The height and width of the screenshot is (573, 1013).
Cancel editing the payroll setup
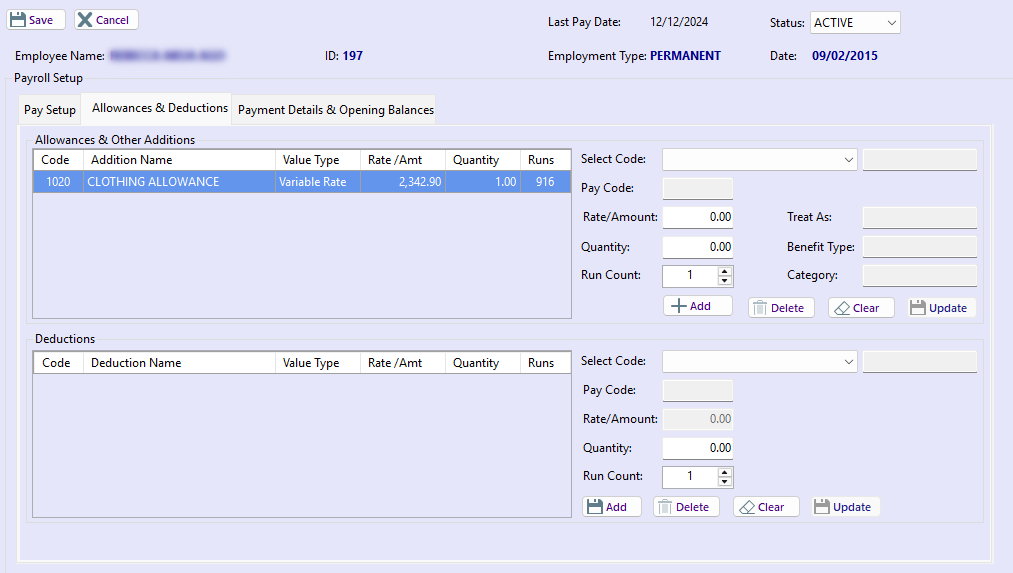(106, 20)
